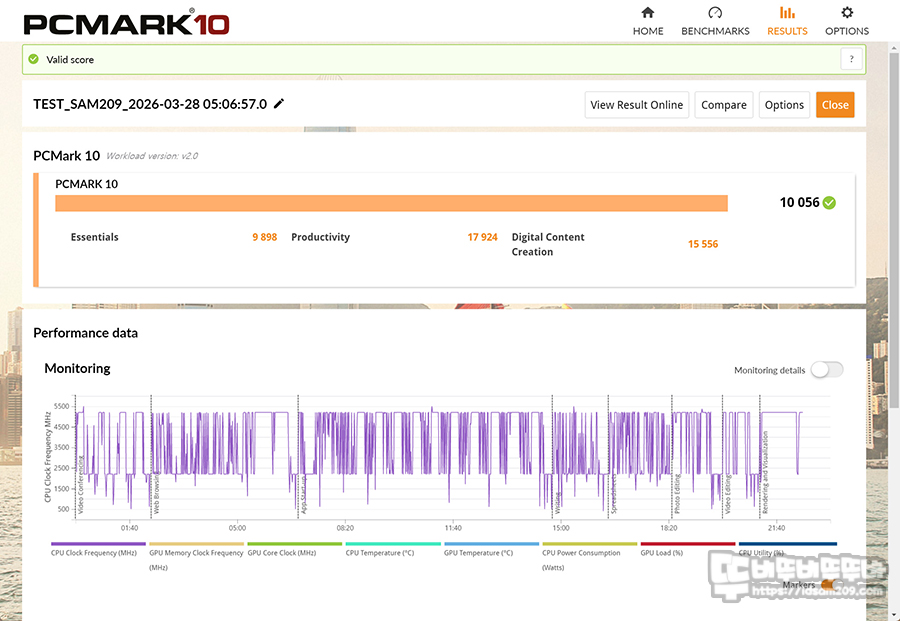Screen dimensions: 900x621
Task: Click the Video Conferencing chart marker
Action: coord(81,485)
